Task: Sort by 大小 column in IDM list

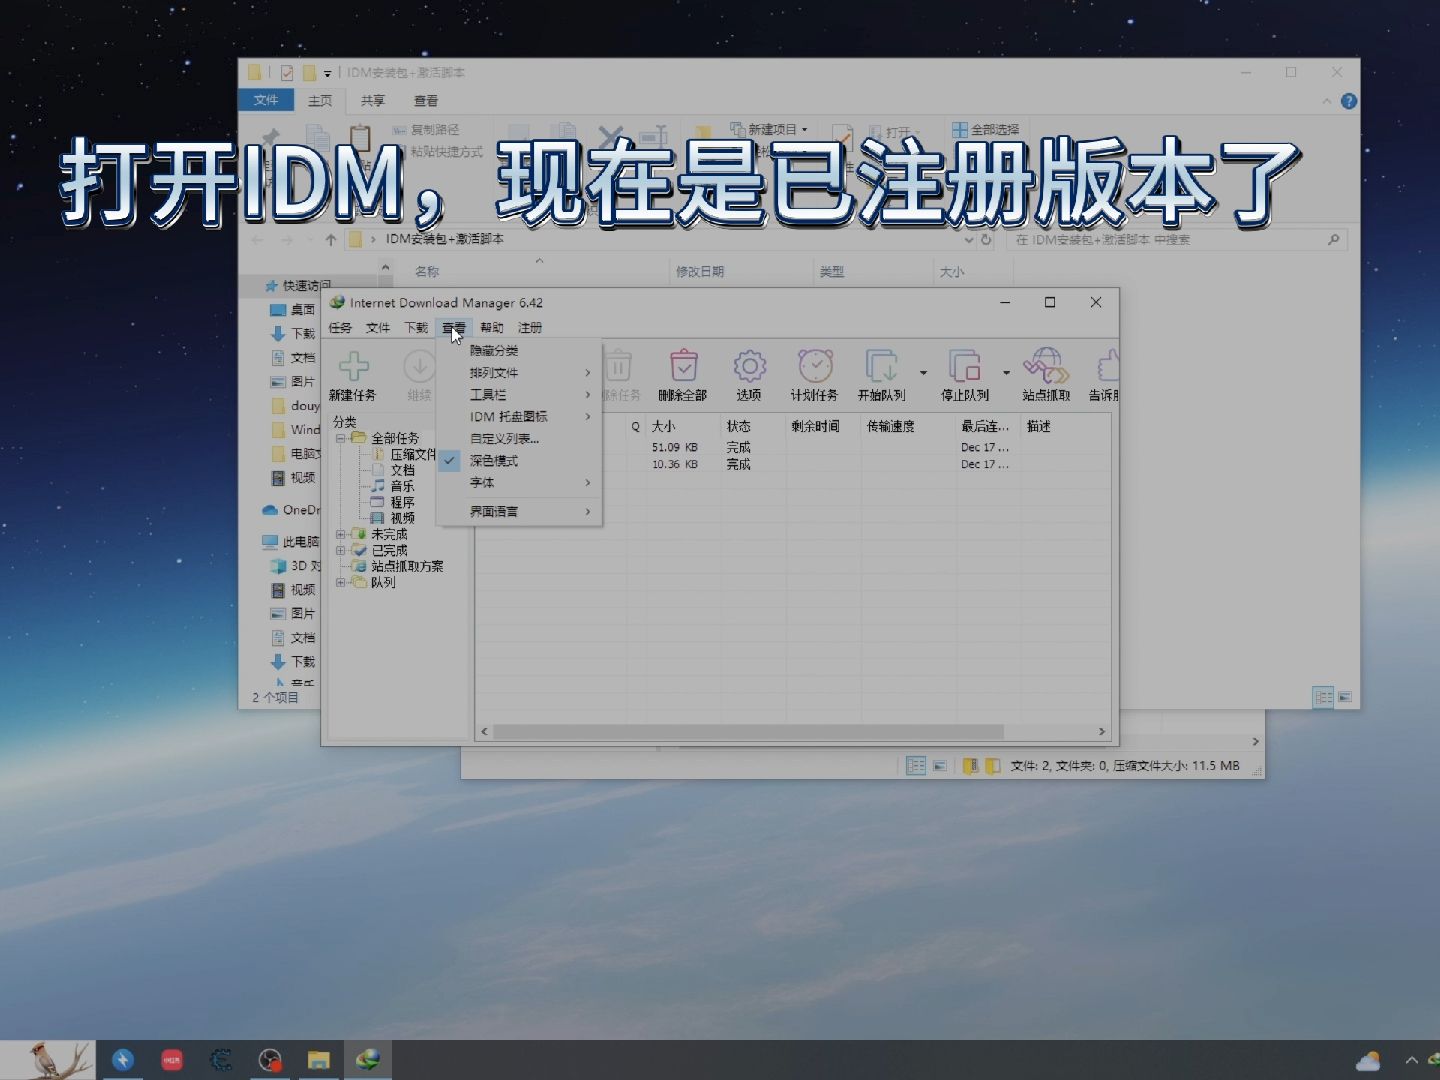Action: (683, 426)
